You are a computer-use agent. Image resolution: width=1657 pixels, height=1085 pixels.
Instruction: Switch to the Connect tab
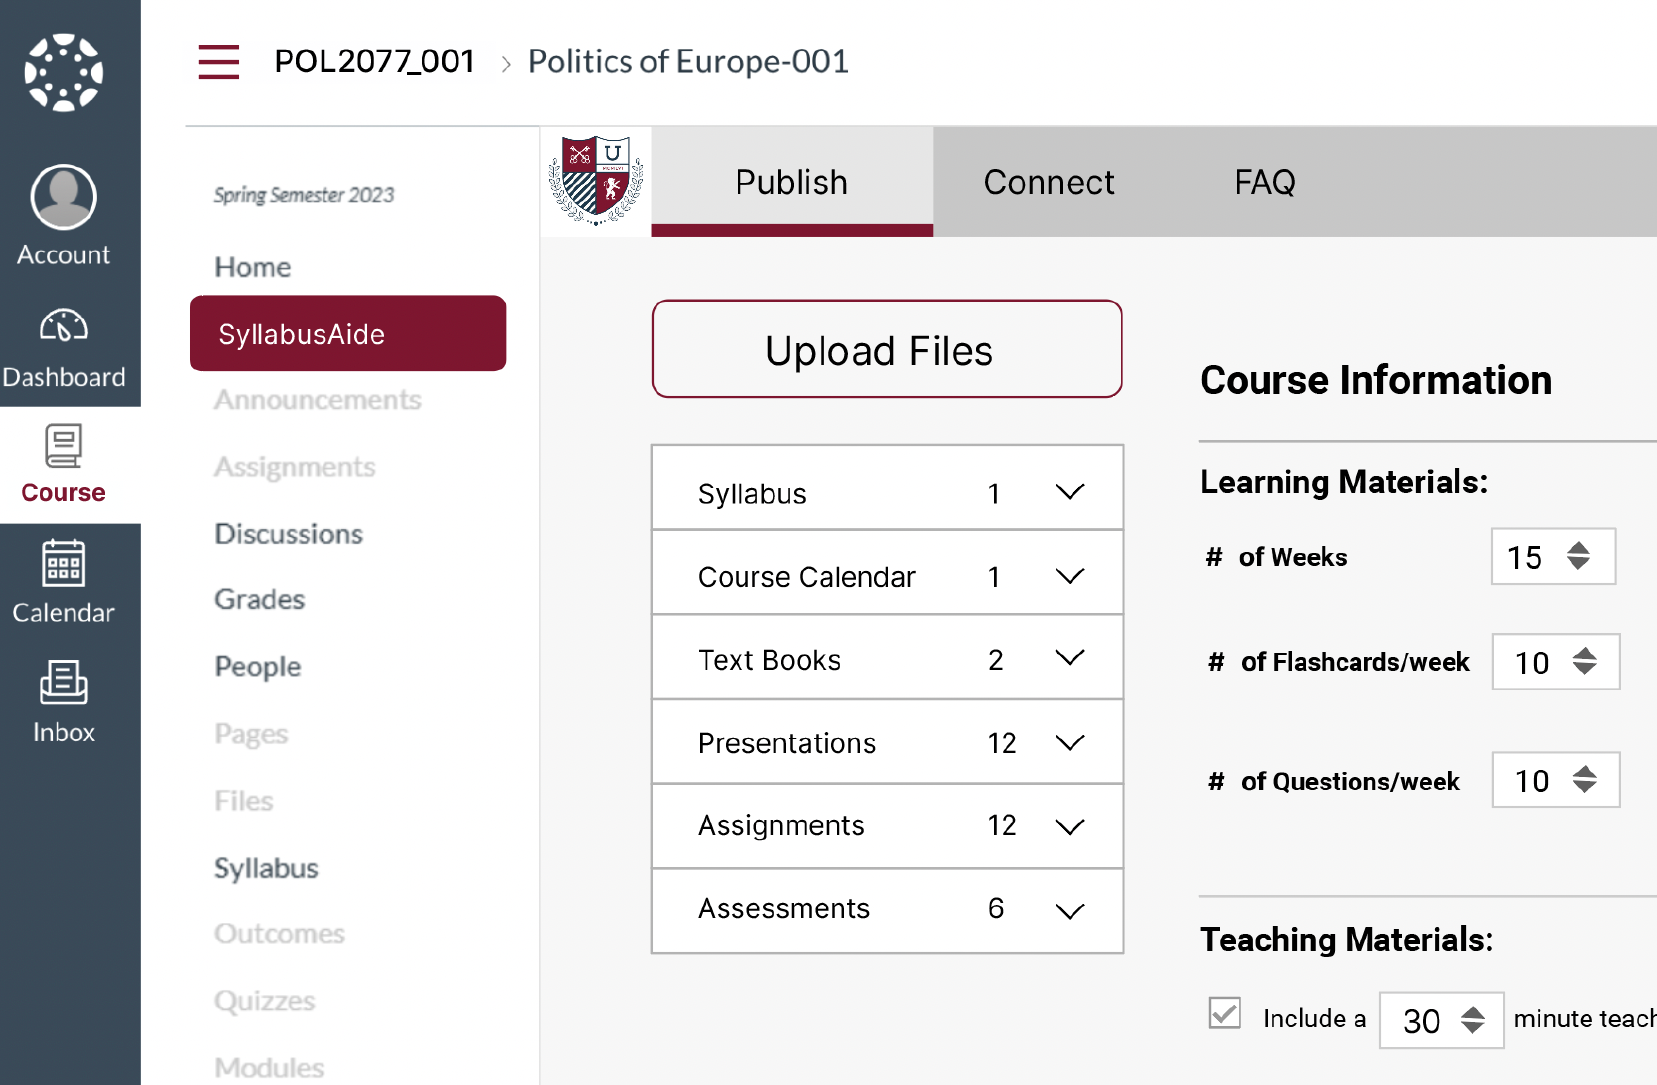coord(1049,182)
